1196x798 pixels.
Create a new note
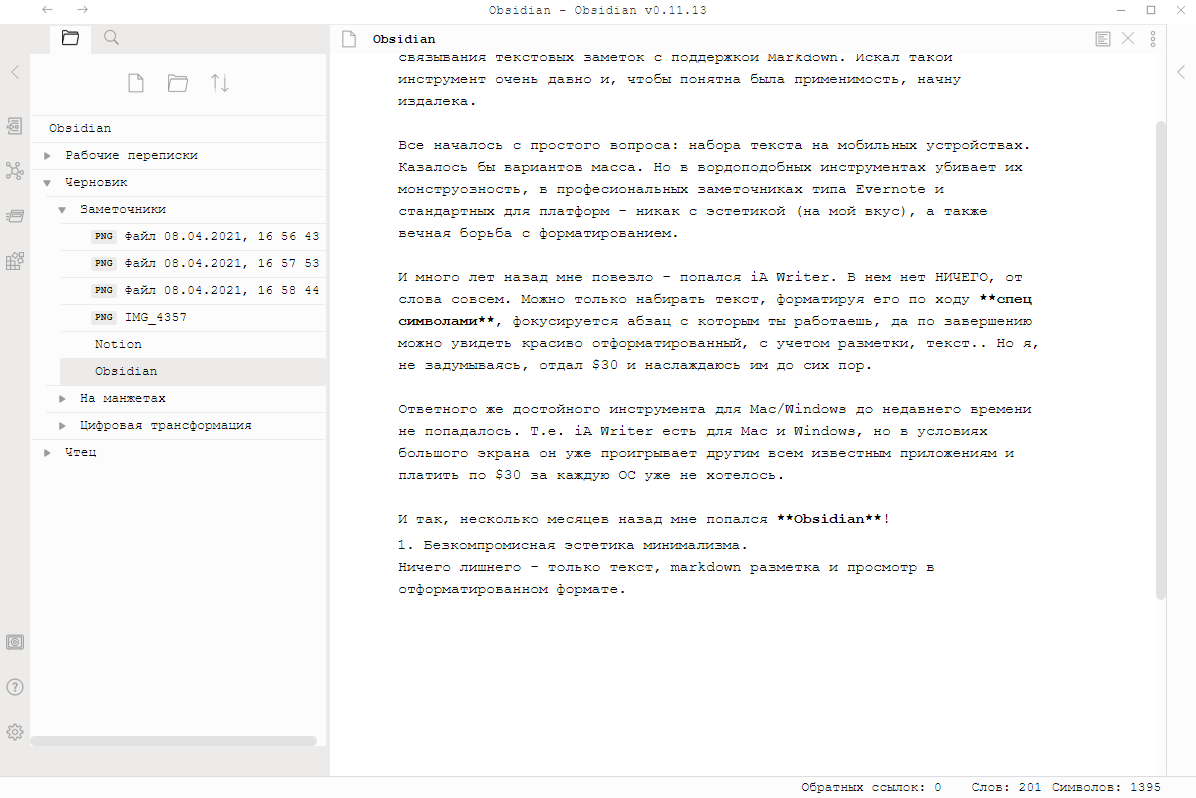136,82
